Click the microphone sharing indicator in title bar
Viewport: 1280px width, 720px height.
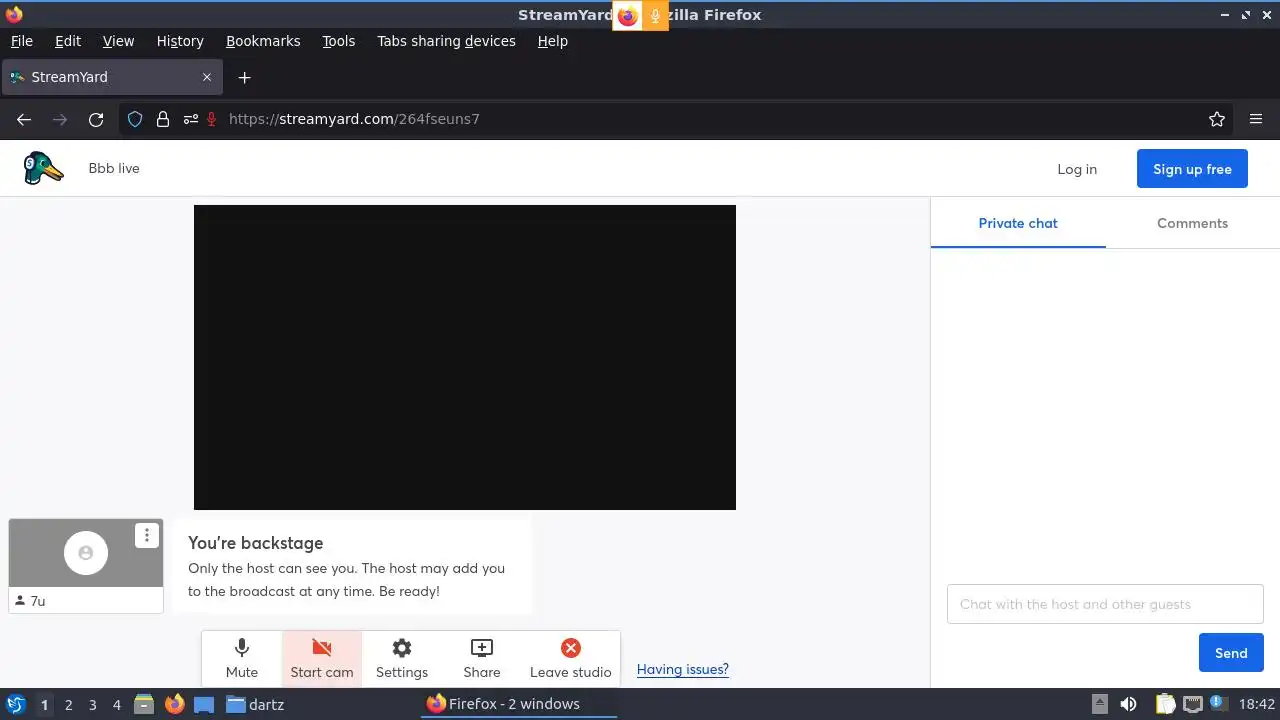click(655, 15)
